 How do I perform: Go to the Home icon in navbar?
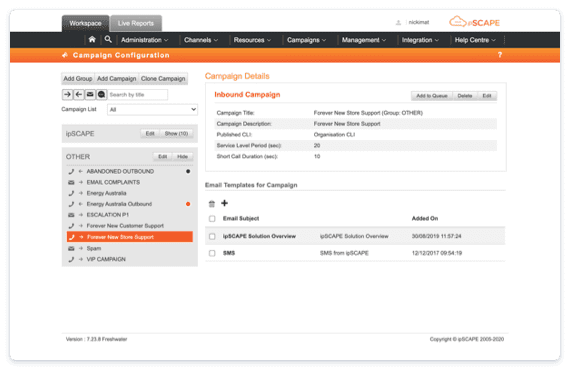pyautogui.click(x=92, y=39)
